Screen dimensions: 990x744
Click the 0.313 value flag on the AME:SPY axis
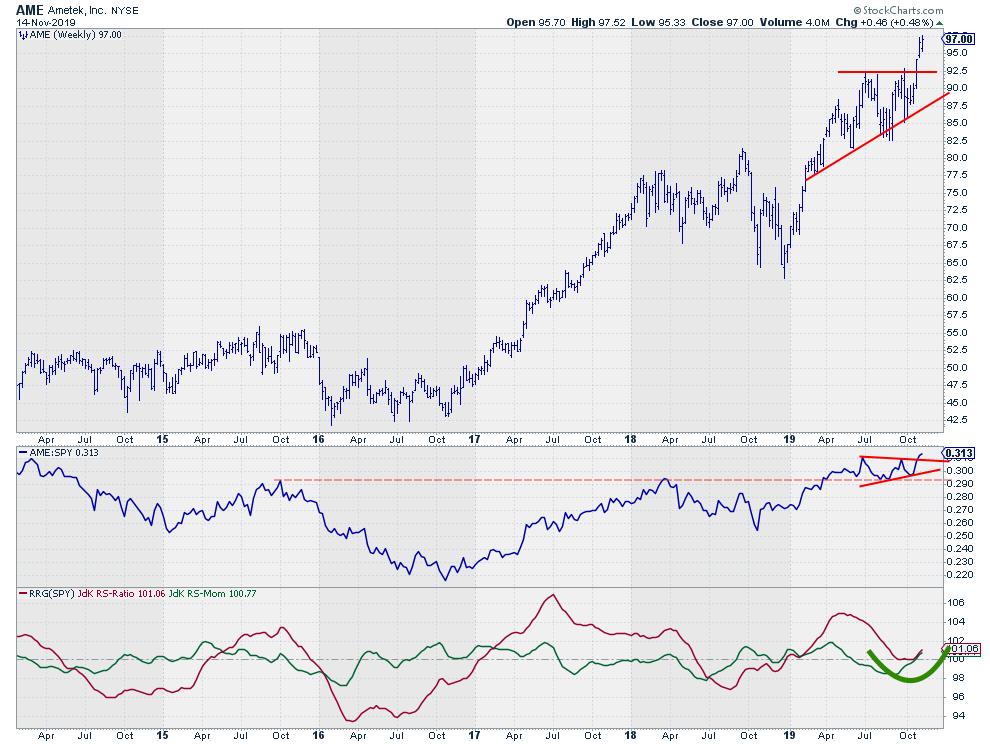coord(959,453)
